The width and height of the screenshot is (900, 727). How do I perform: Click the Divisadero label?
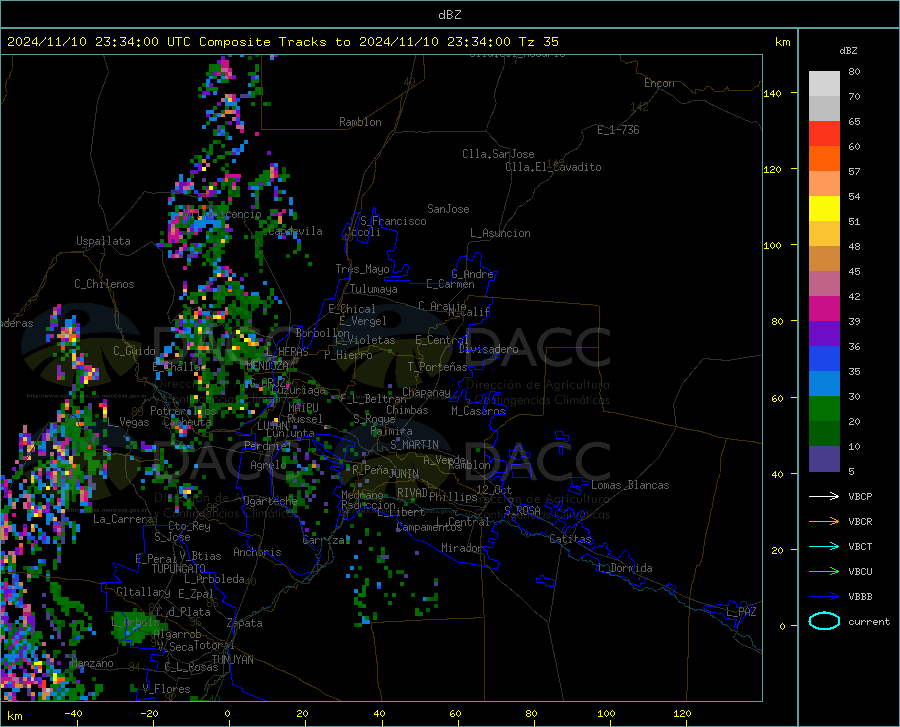(488, 349)
